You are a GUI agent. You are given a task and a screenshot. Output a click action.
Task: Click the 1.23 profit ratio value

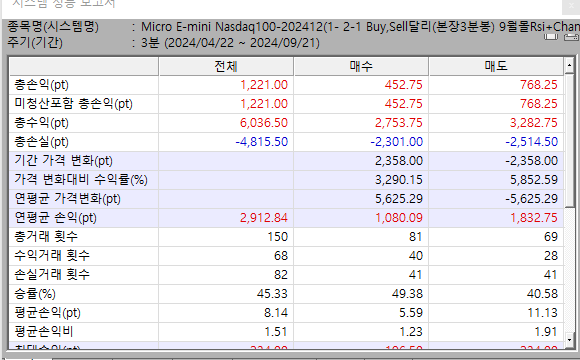(x=411, y=332)
